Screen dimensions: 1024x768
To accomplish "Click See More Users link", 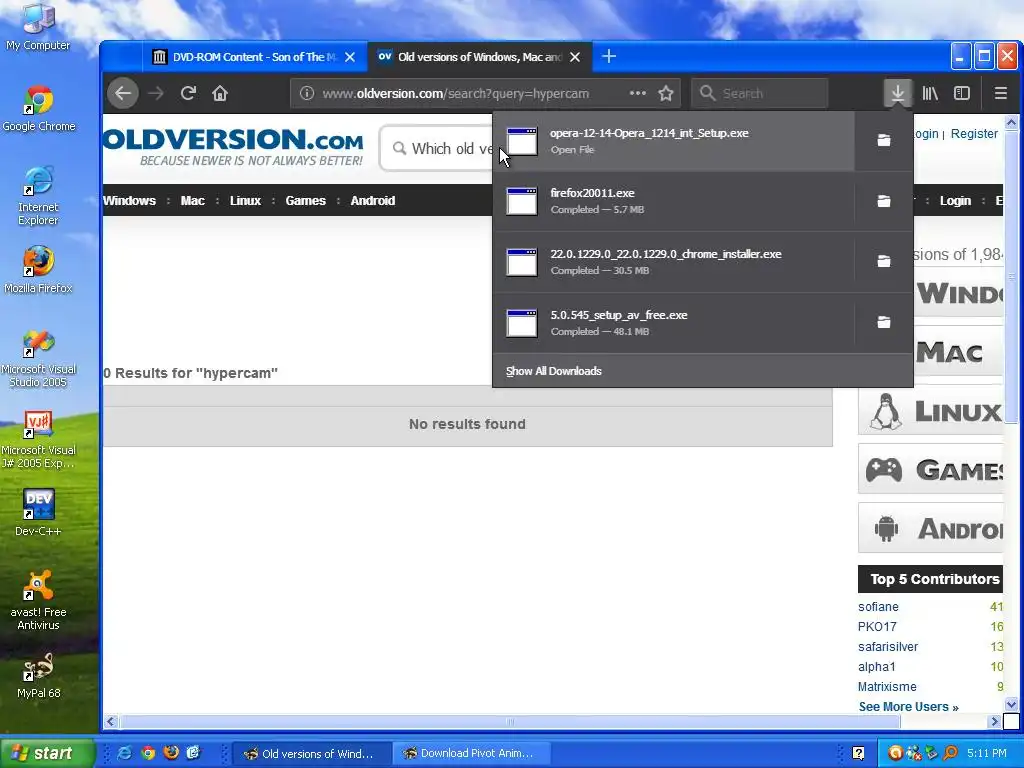I will [x=908, y=707].
